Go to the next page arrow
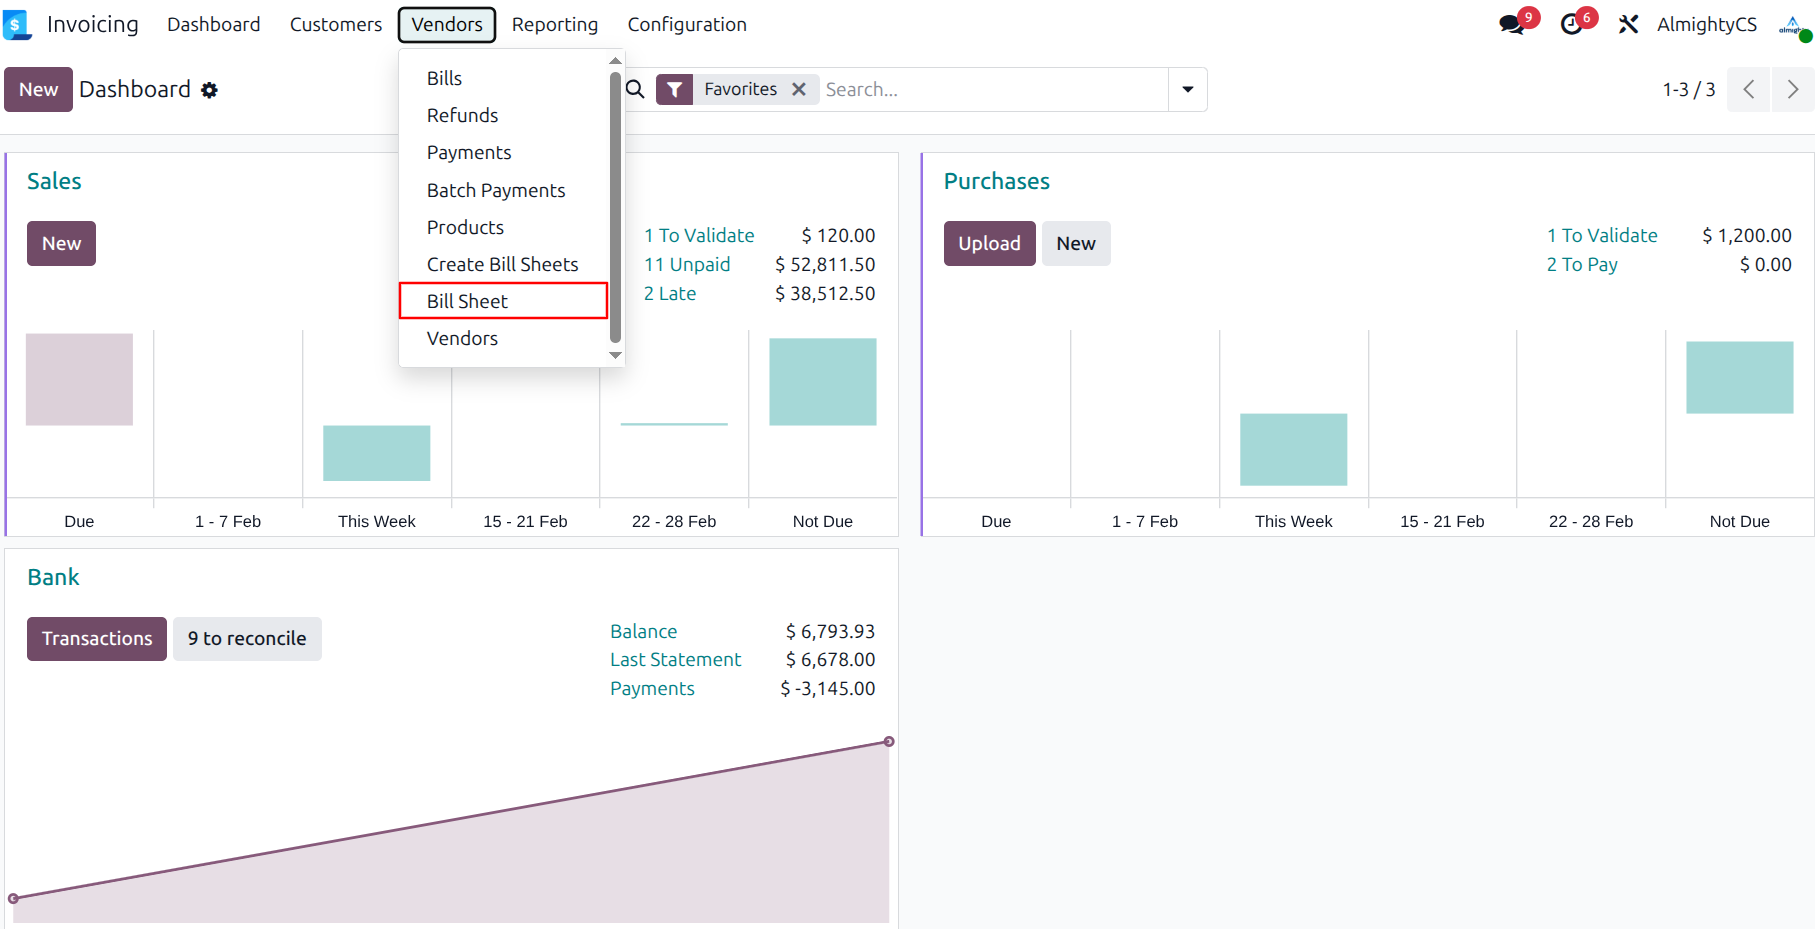The height and width of the screenshot is (929, 1815). pyautogui.click(x=1792, y=90)
